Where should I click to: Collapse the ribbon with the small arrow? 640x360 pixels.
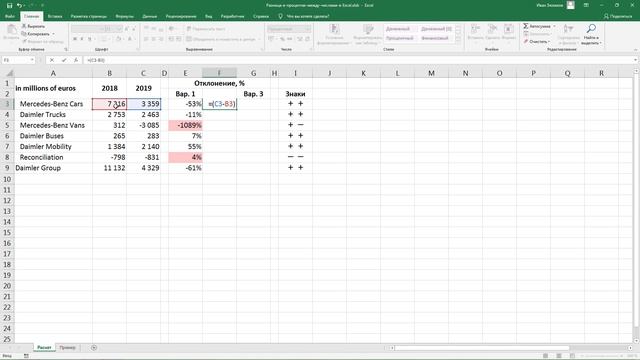(635, 49)
